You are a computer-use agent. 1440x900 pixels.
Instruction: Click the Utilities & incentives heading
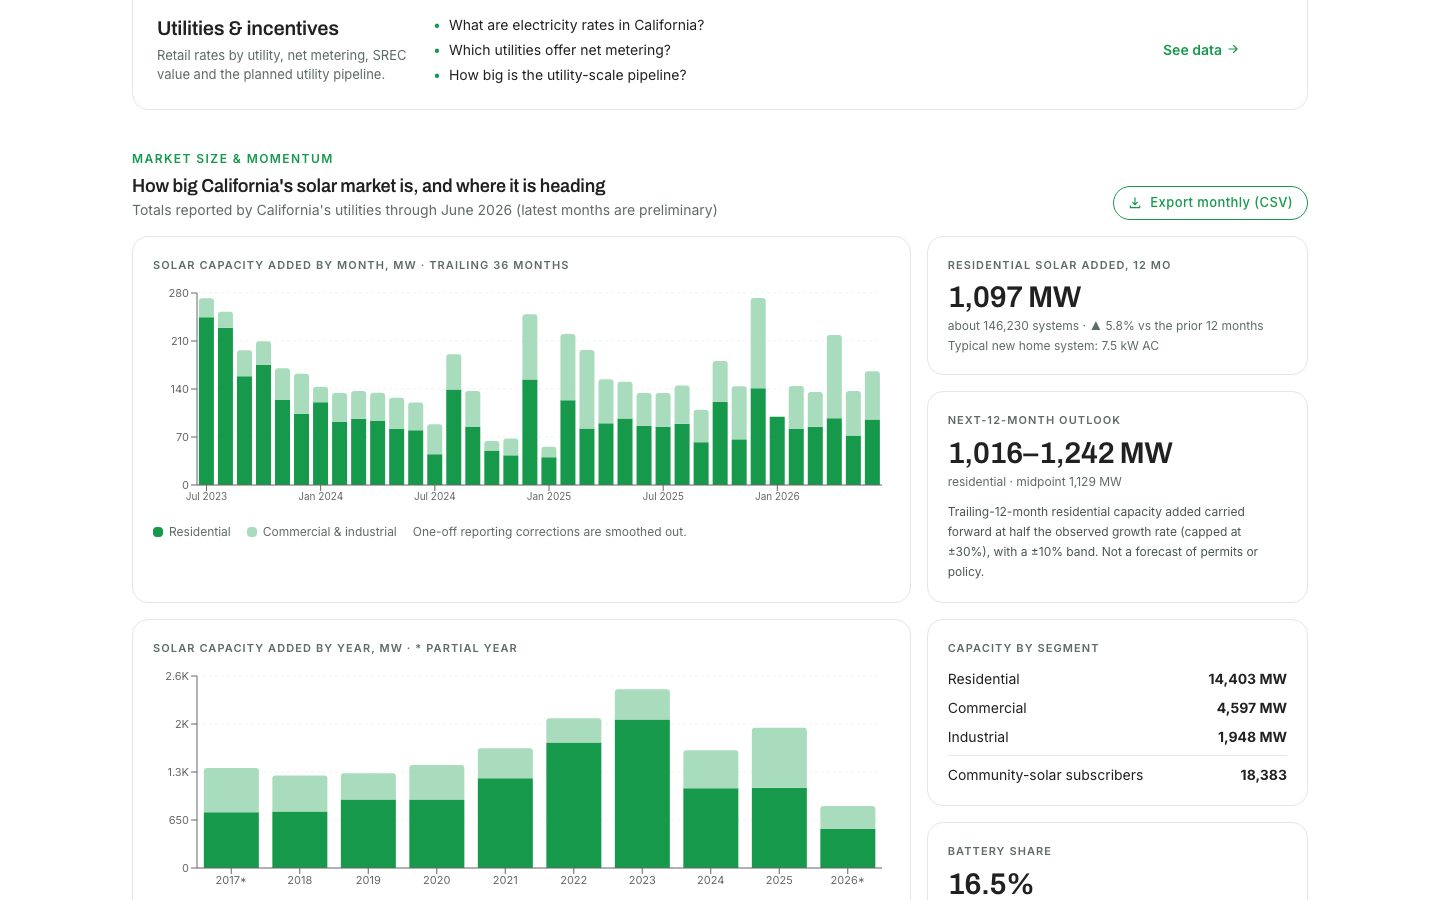click(248, 28)
